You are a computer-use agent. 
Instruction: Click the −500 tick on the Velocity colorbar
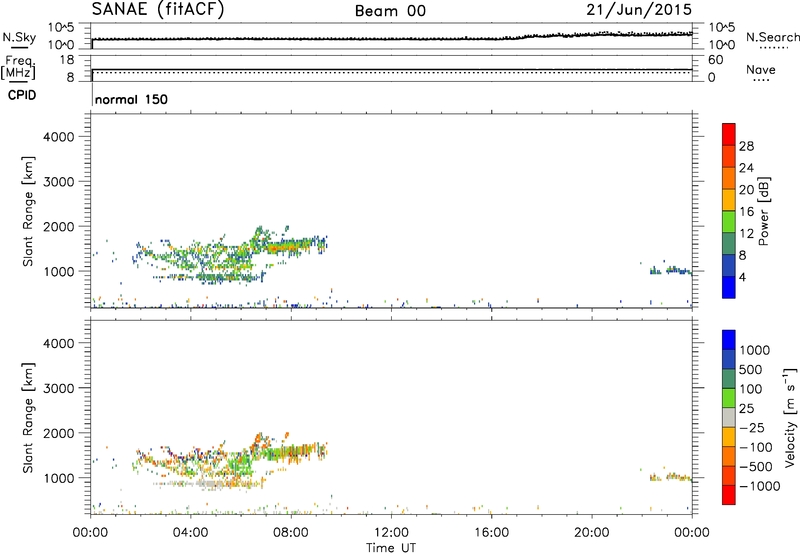tap(756, 466)
